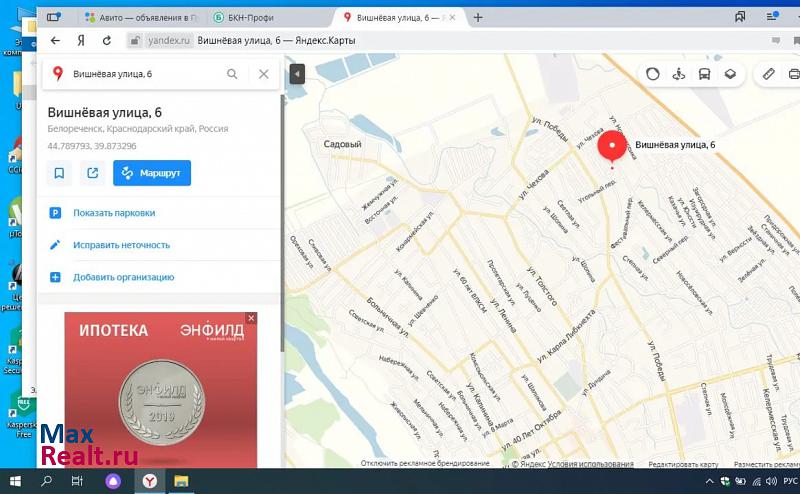The height and width of the screenshot is (494, 800).
Task: Click the red location pin on the map
Action: pyautogui.click(x=612, y=148)
